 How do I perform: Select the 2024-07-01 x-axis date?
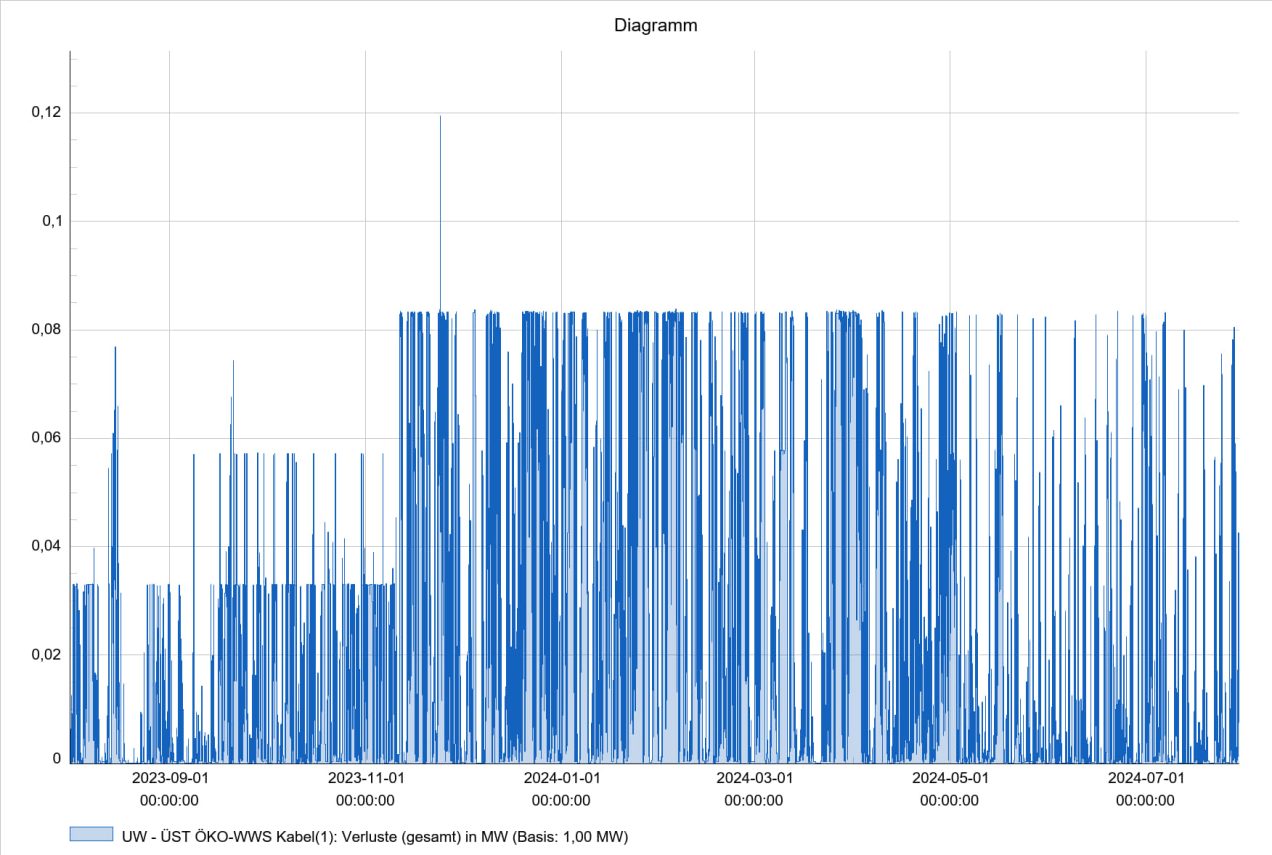1146,778
